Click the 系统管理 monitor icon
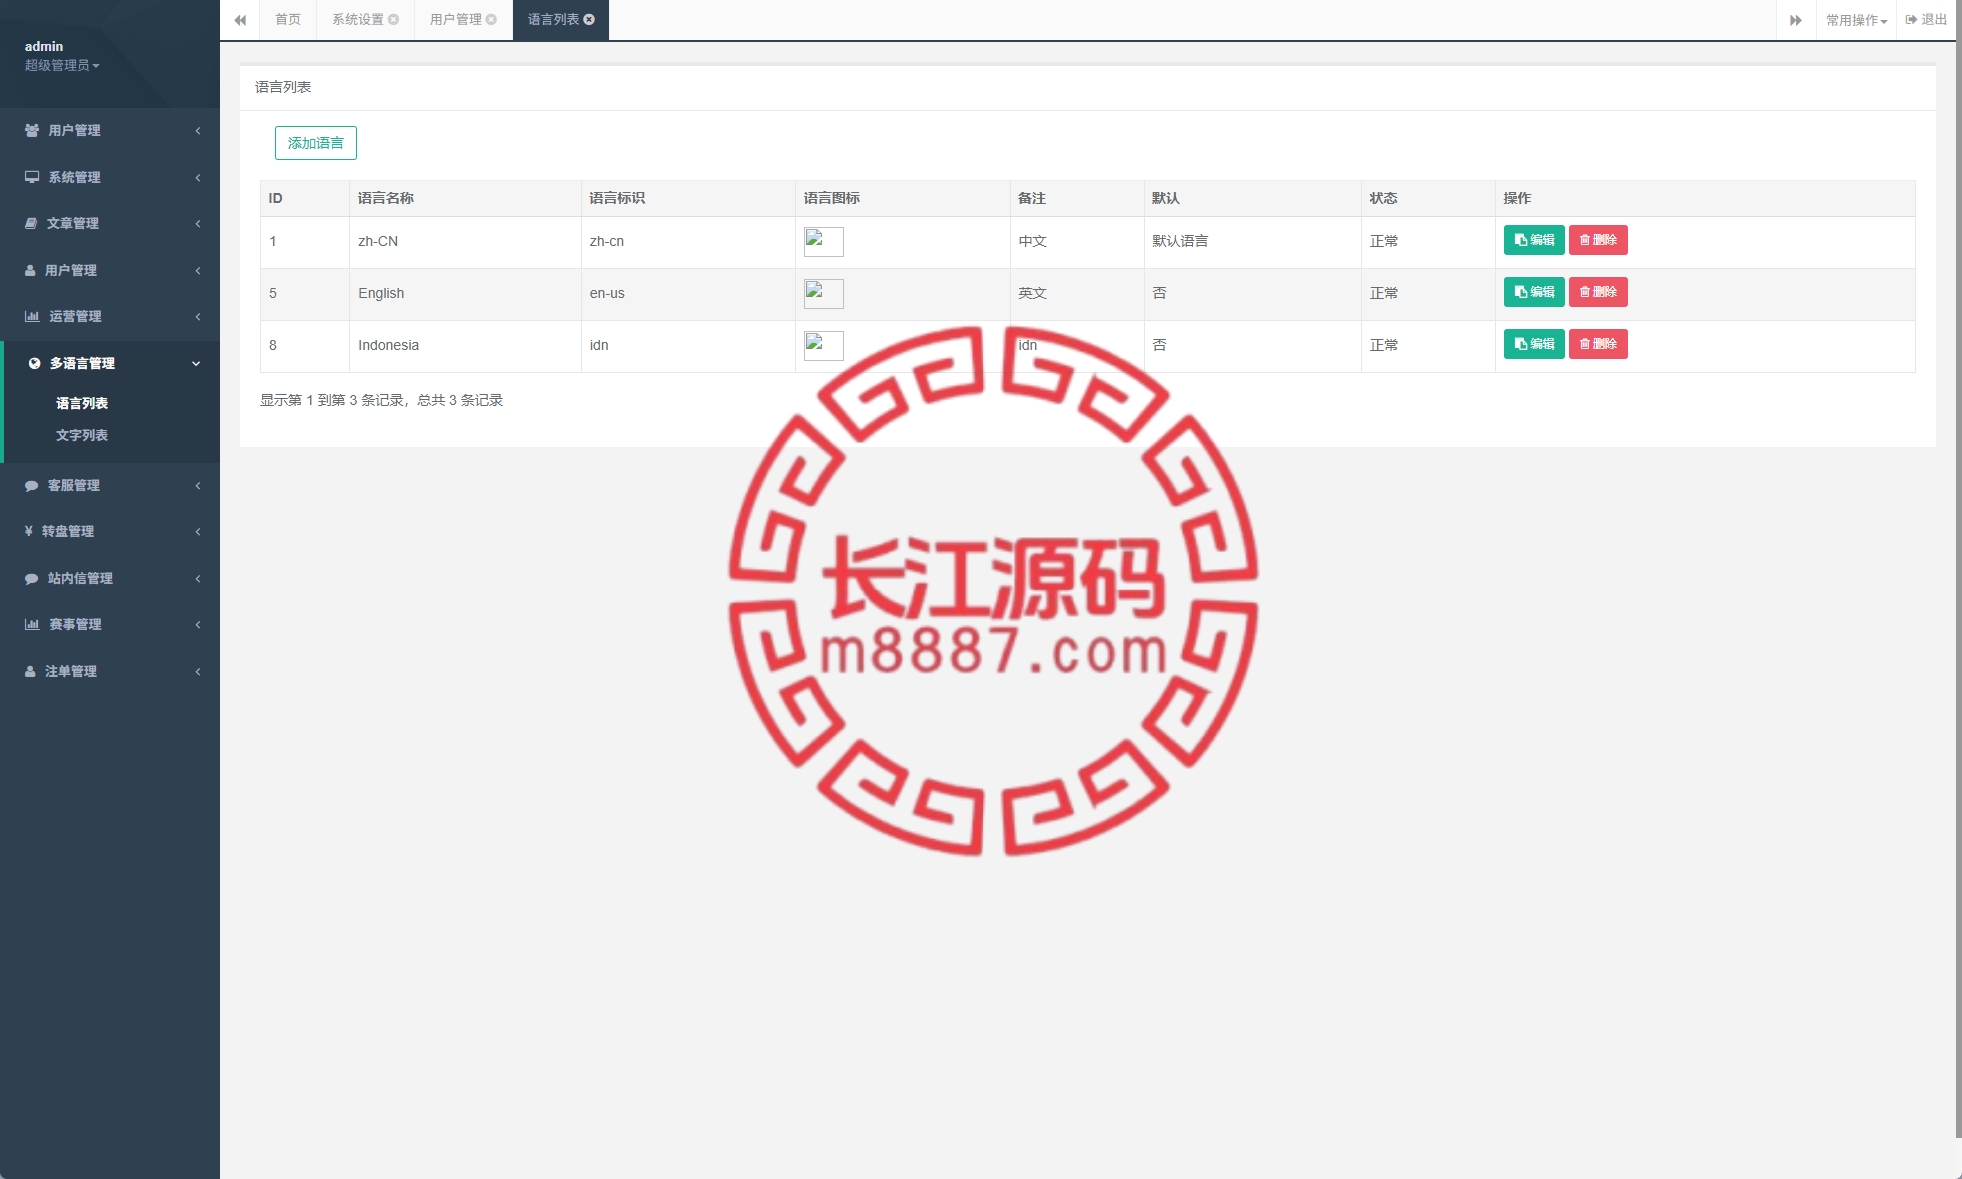Viewport: 1962px width, 1179px height. (32, 177)
